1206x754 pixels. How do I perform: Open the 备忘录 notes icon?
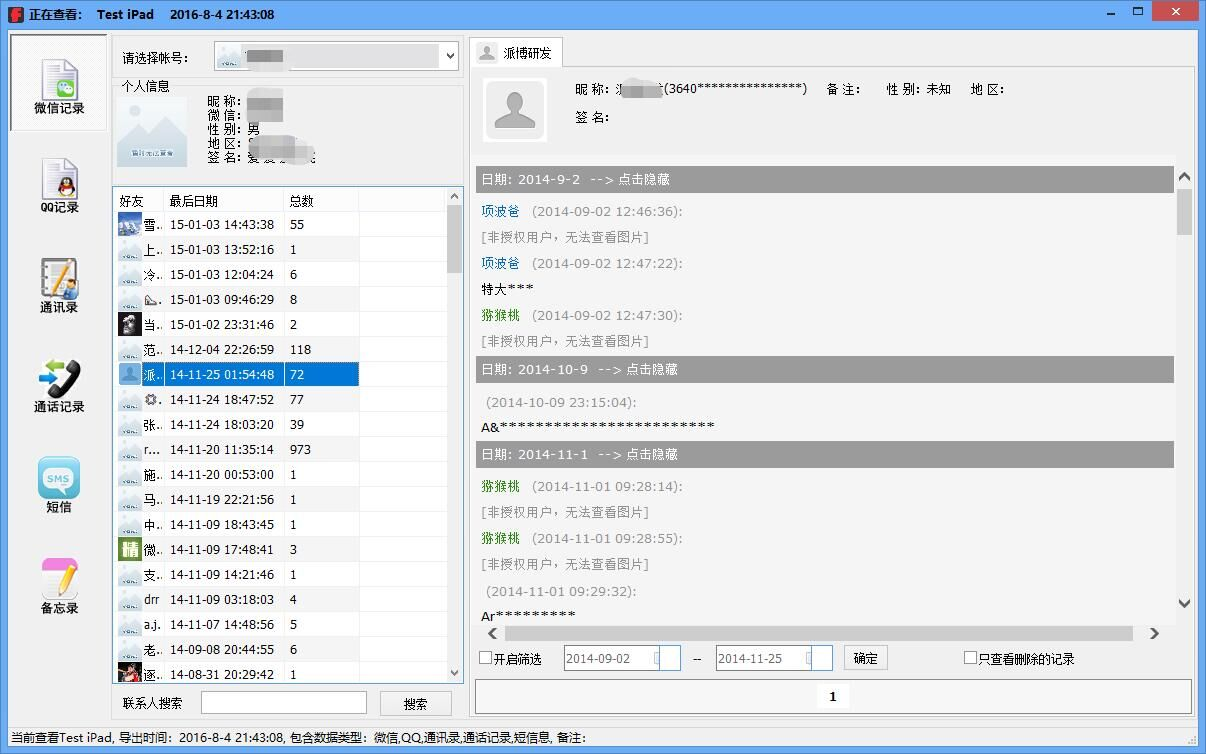coord(59,583)
